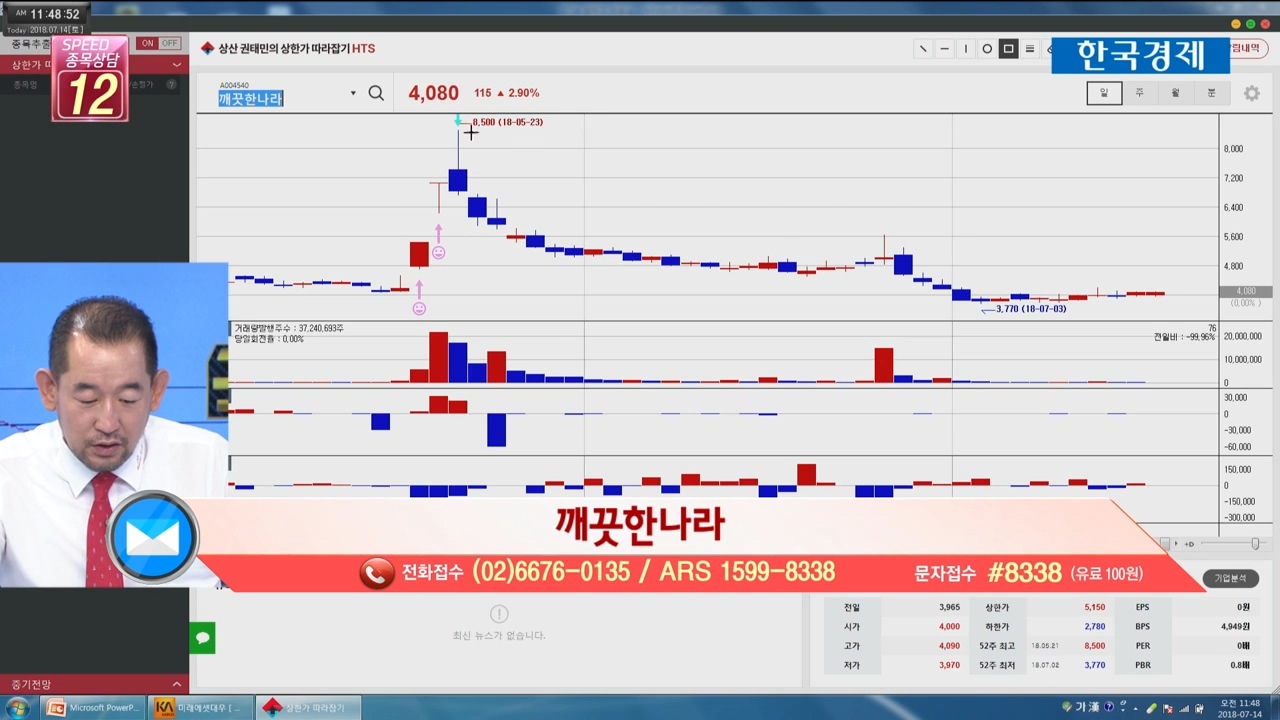Open the stock name dropdown arrow
The height and width of the screenshot is (720, 1280).
point(353,94)
